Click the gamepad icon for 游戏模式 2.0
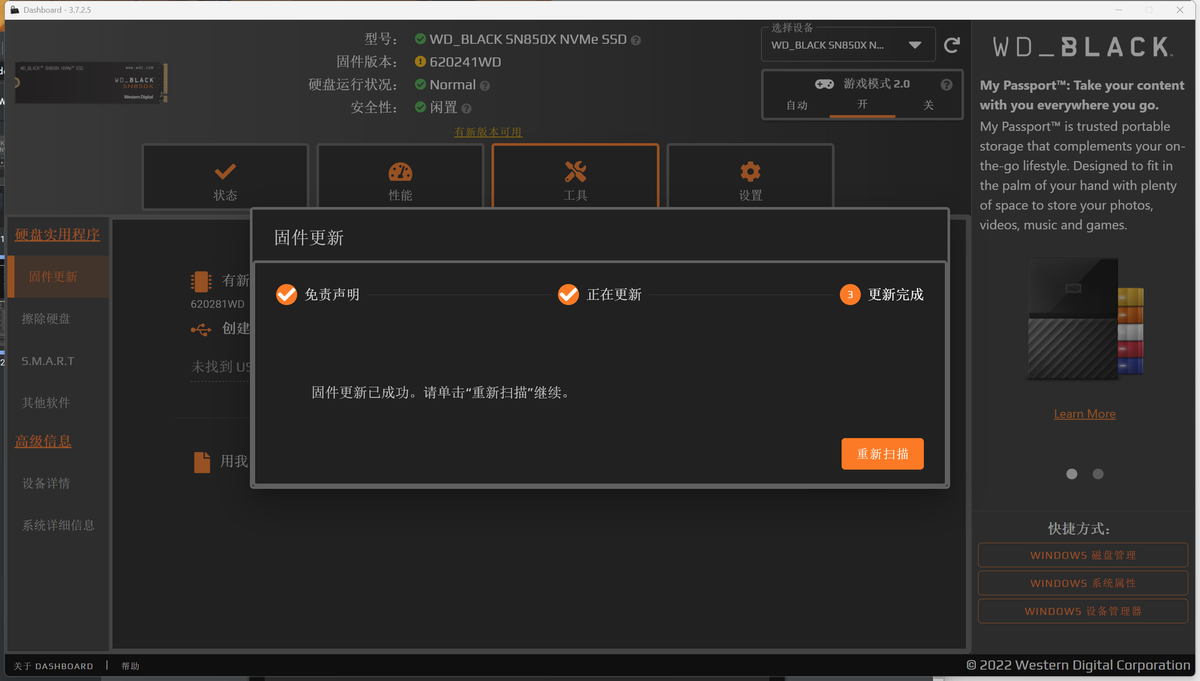The width and height of the screenshot is (1200, 681). [x=824, y=84]
